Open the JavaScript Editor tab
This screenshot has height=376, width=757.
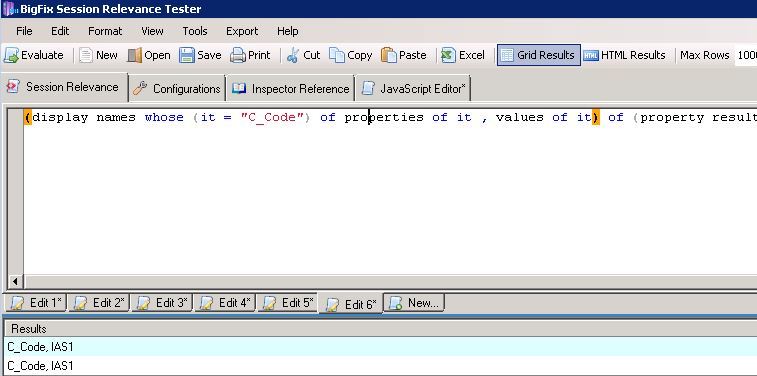pos(413,89)
